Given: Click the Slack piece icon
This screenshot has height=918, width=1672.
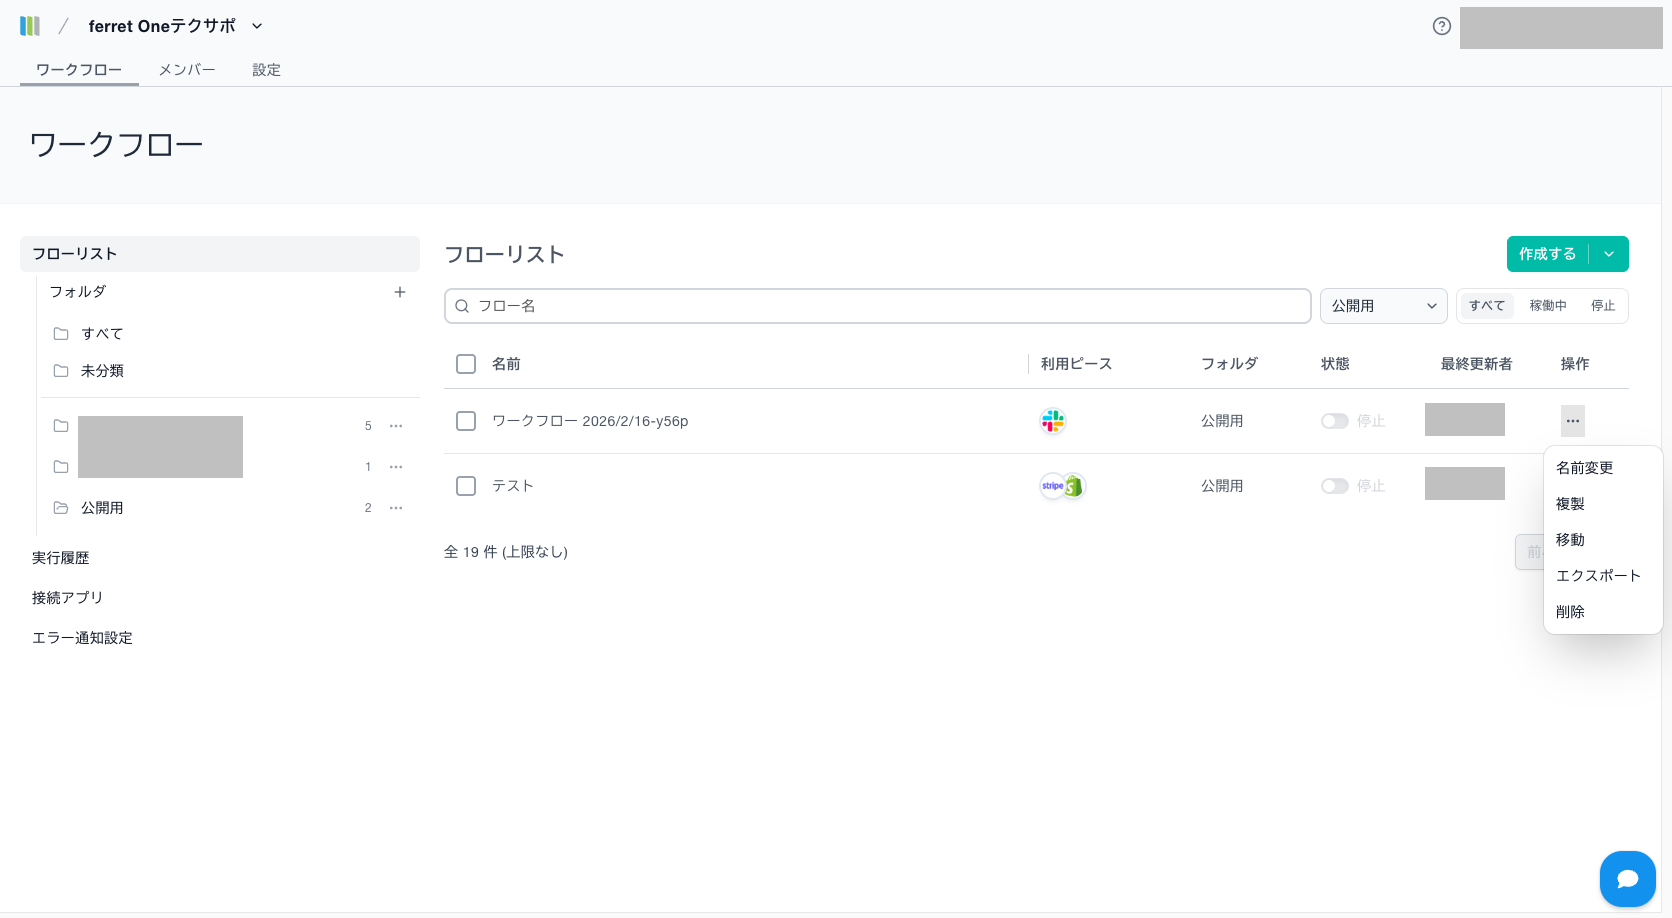Looking at the screenshot, I should [x=1053, y=421].
